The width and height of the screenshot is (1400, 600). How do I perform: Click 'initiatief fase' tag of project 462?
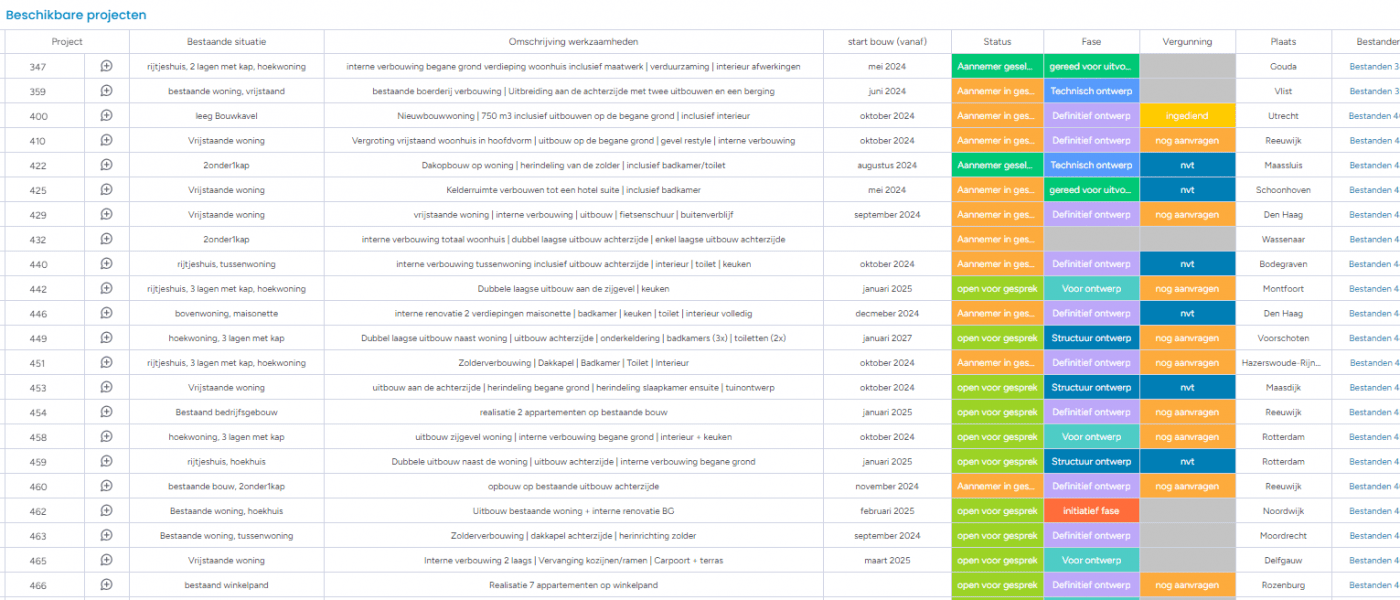coord(1091,511)
